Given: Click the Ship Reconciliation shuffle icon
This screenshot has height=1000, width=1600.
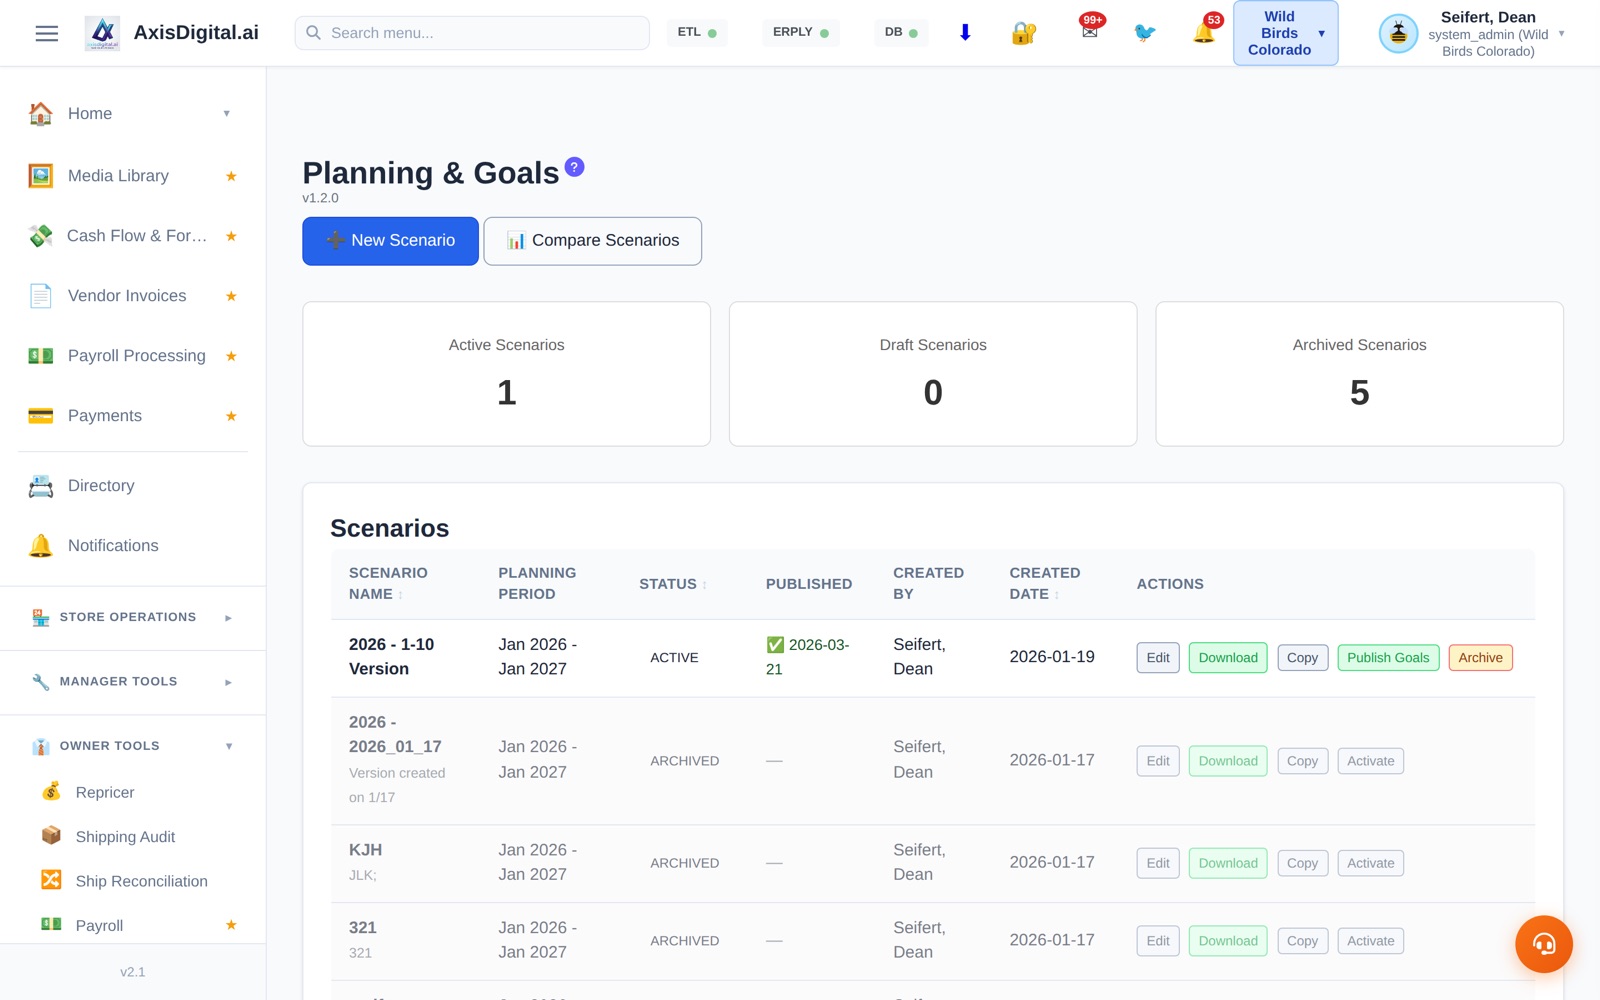Looking at the screenshot, I should click(x=51, y=880).
